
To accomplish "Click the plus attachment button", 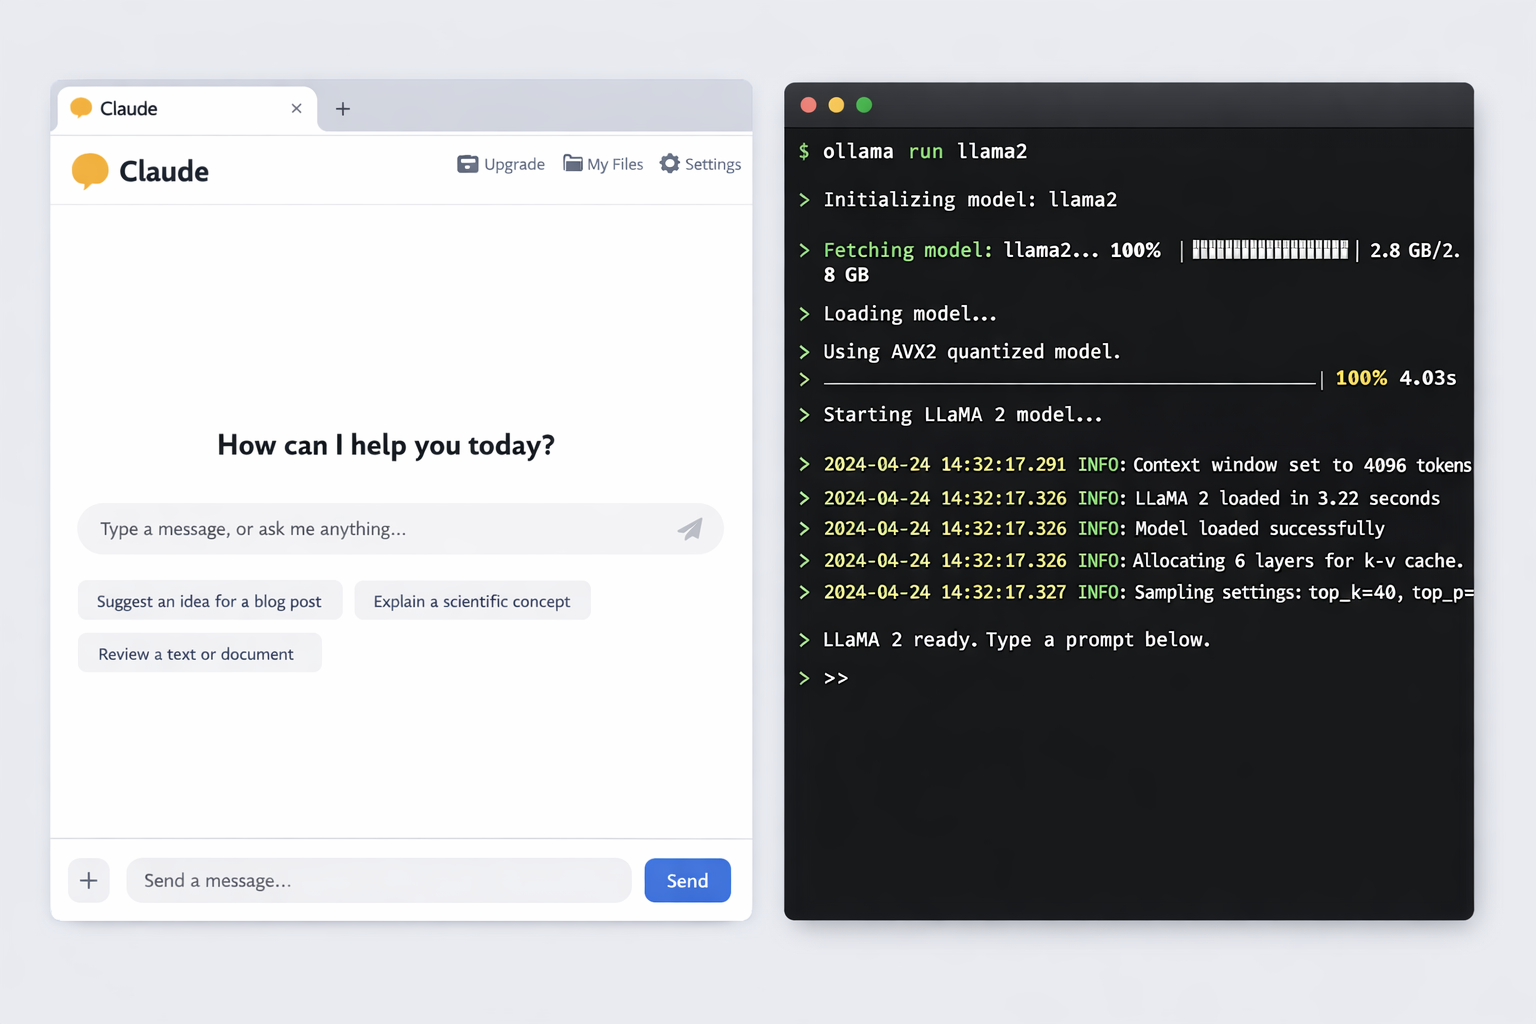I will (89, 880).
